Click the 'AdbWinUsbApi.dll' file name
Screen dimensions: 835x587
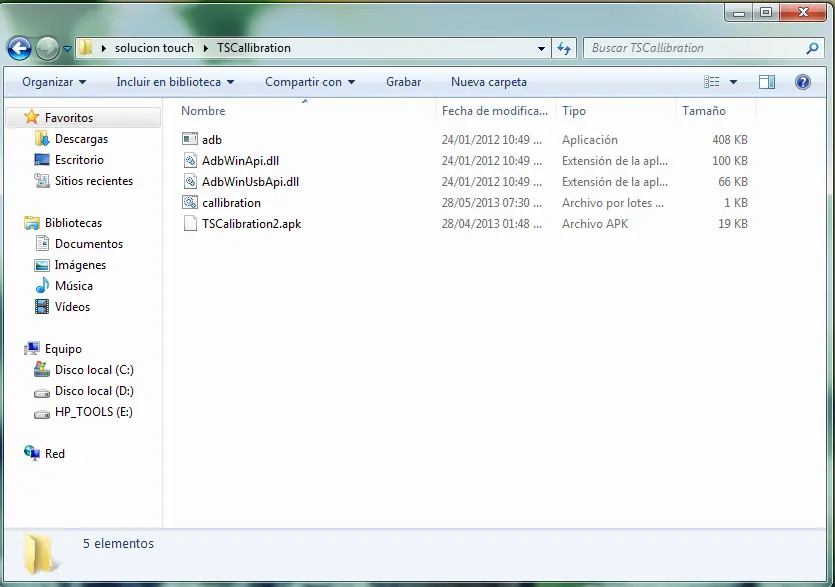[x=250, y=182]
